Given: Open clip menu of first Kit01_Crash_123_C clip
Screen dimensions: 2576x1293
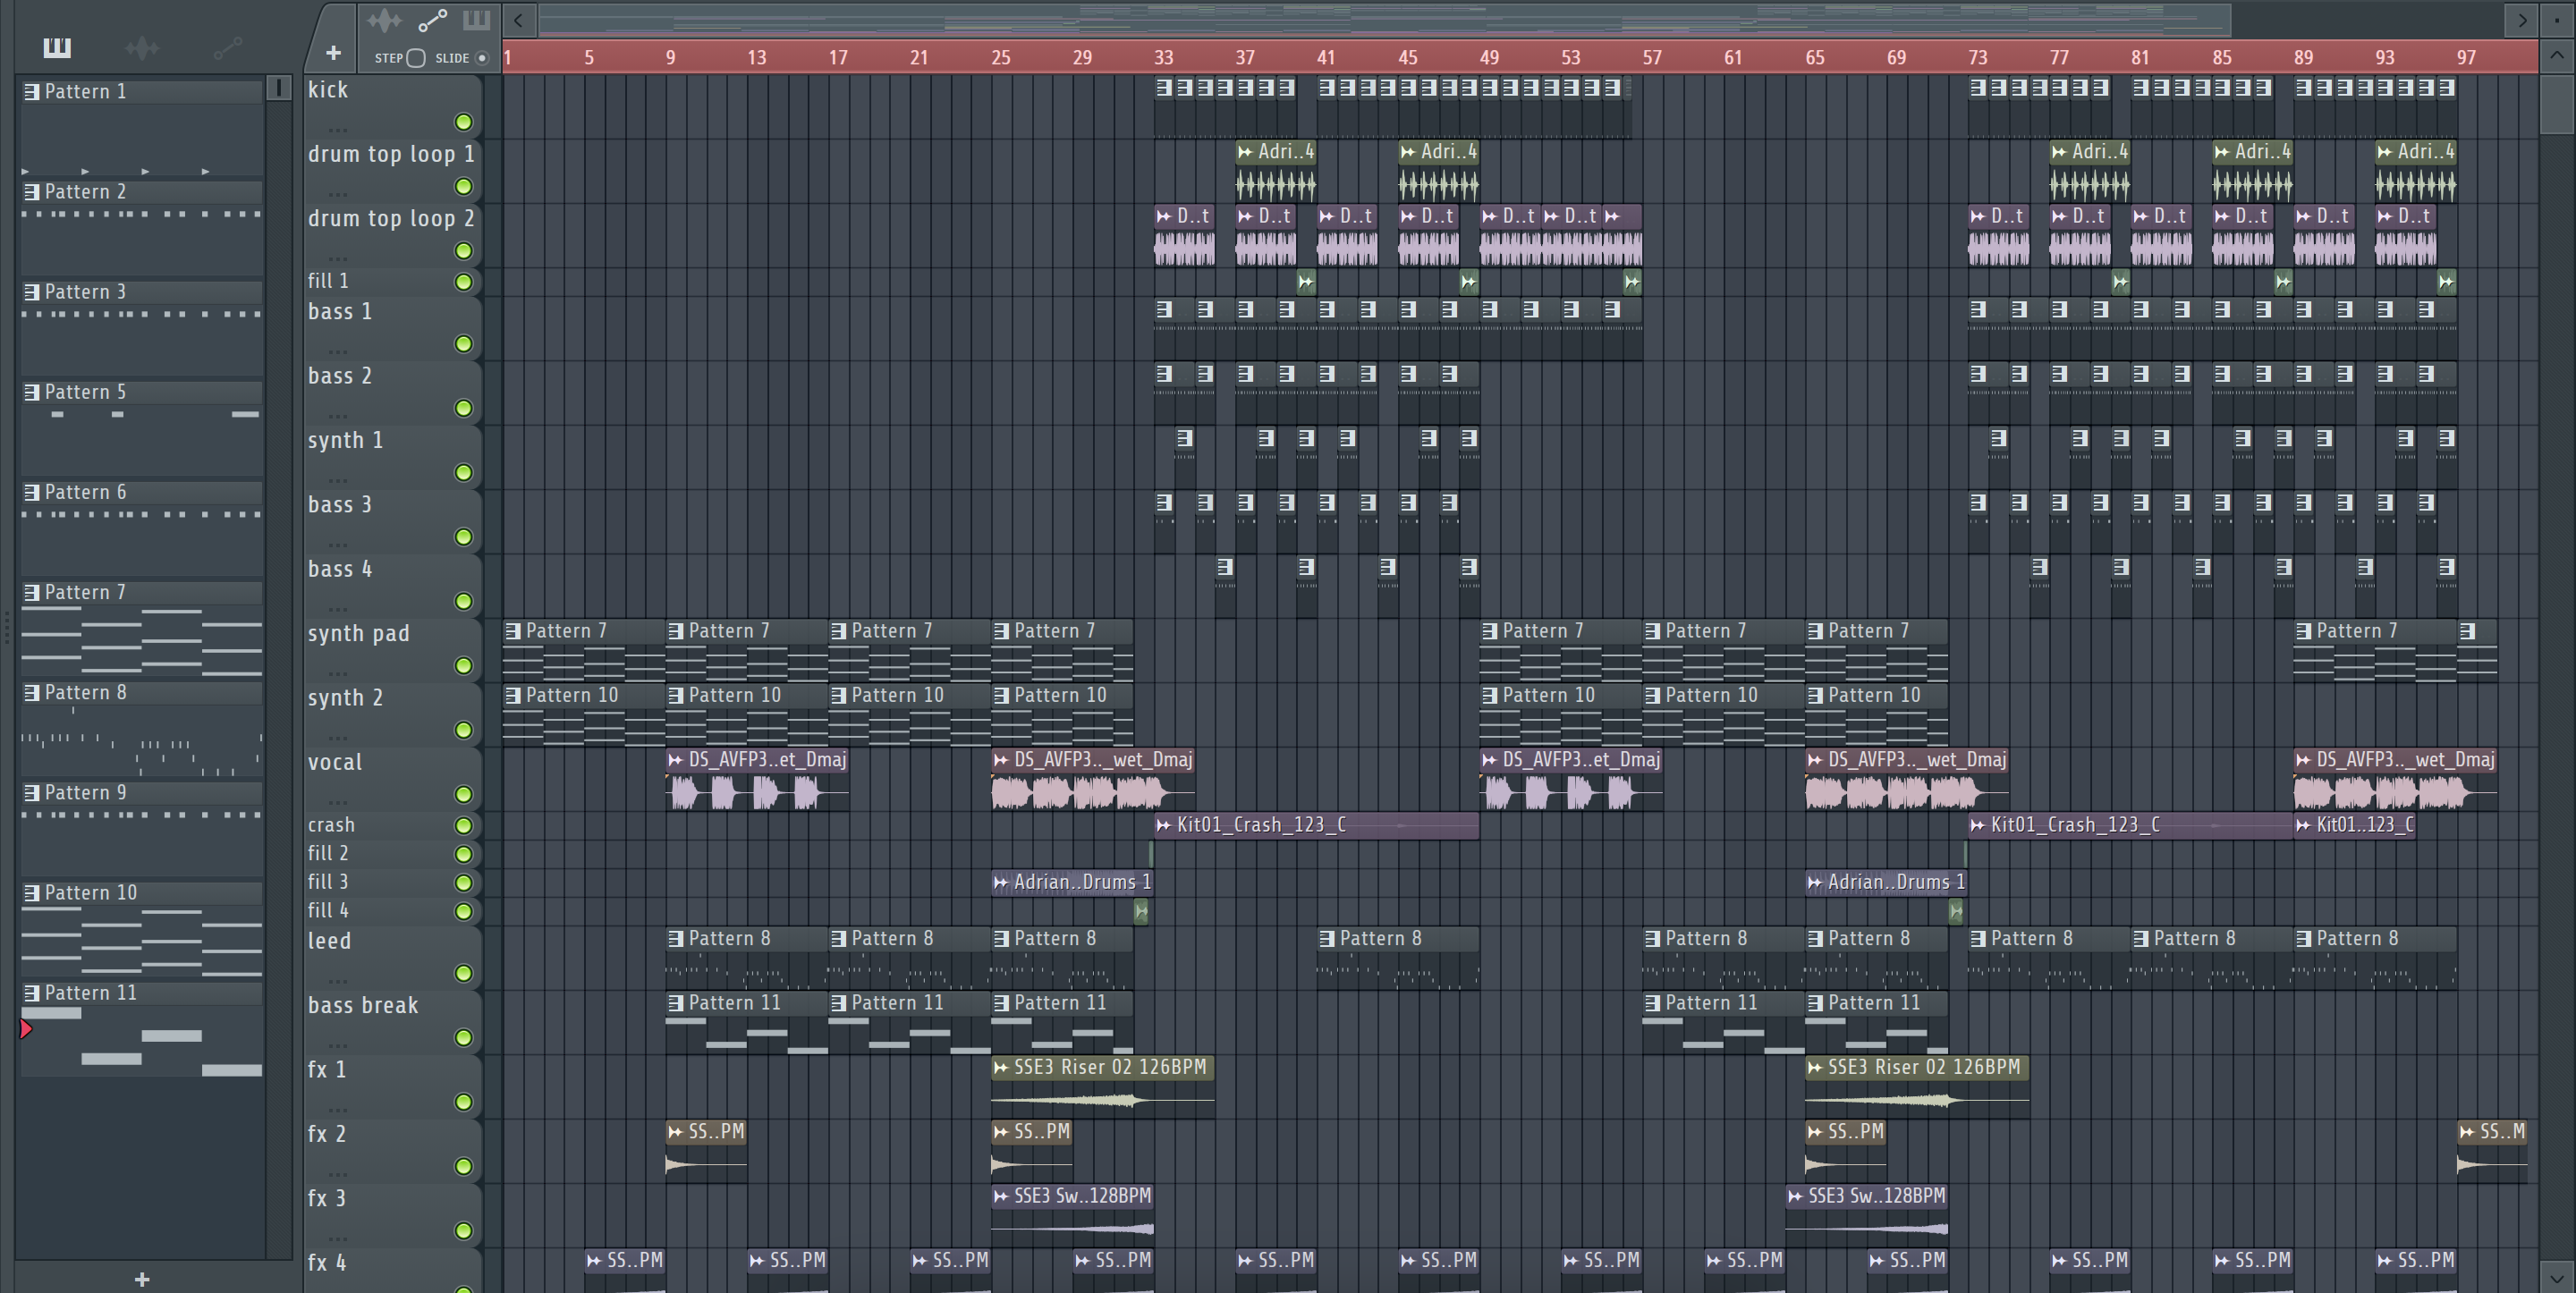Looking at the screenshot, I should (x=1164, y=825).
